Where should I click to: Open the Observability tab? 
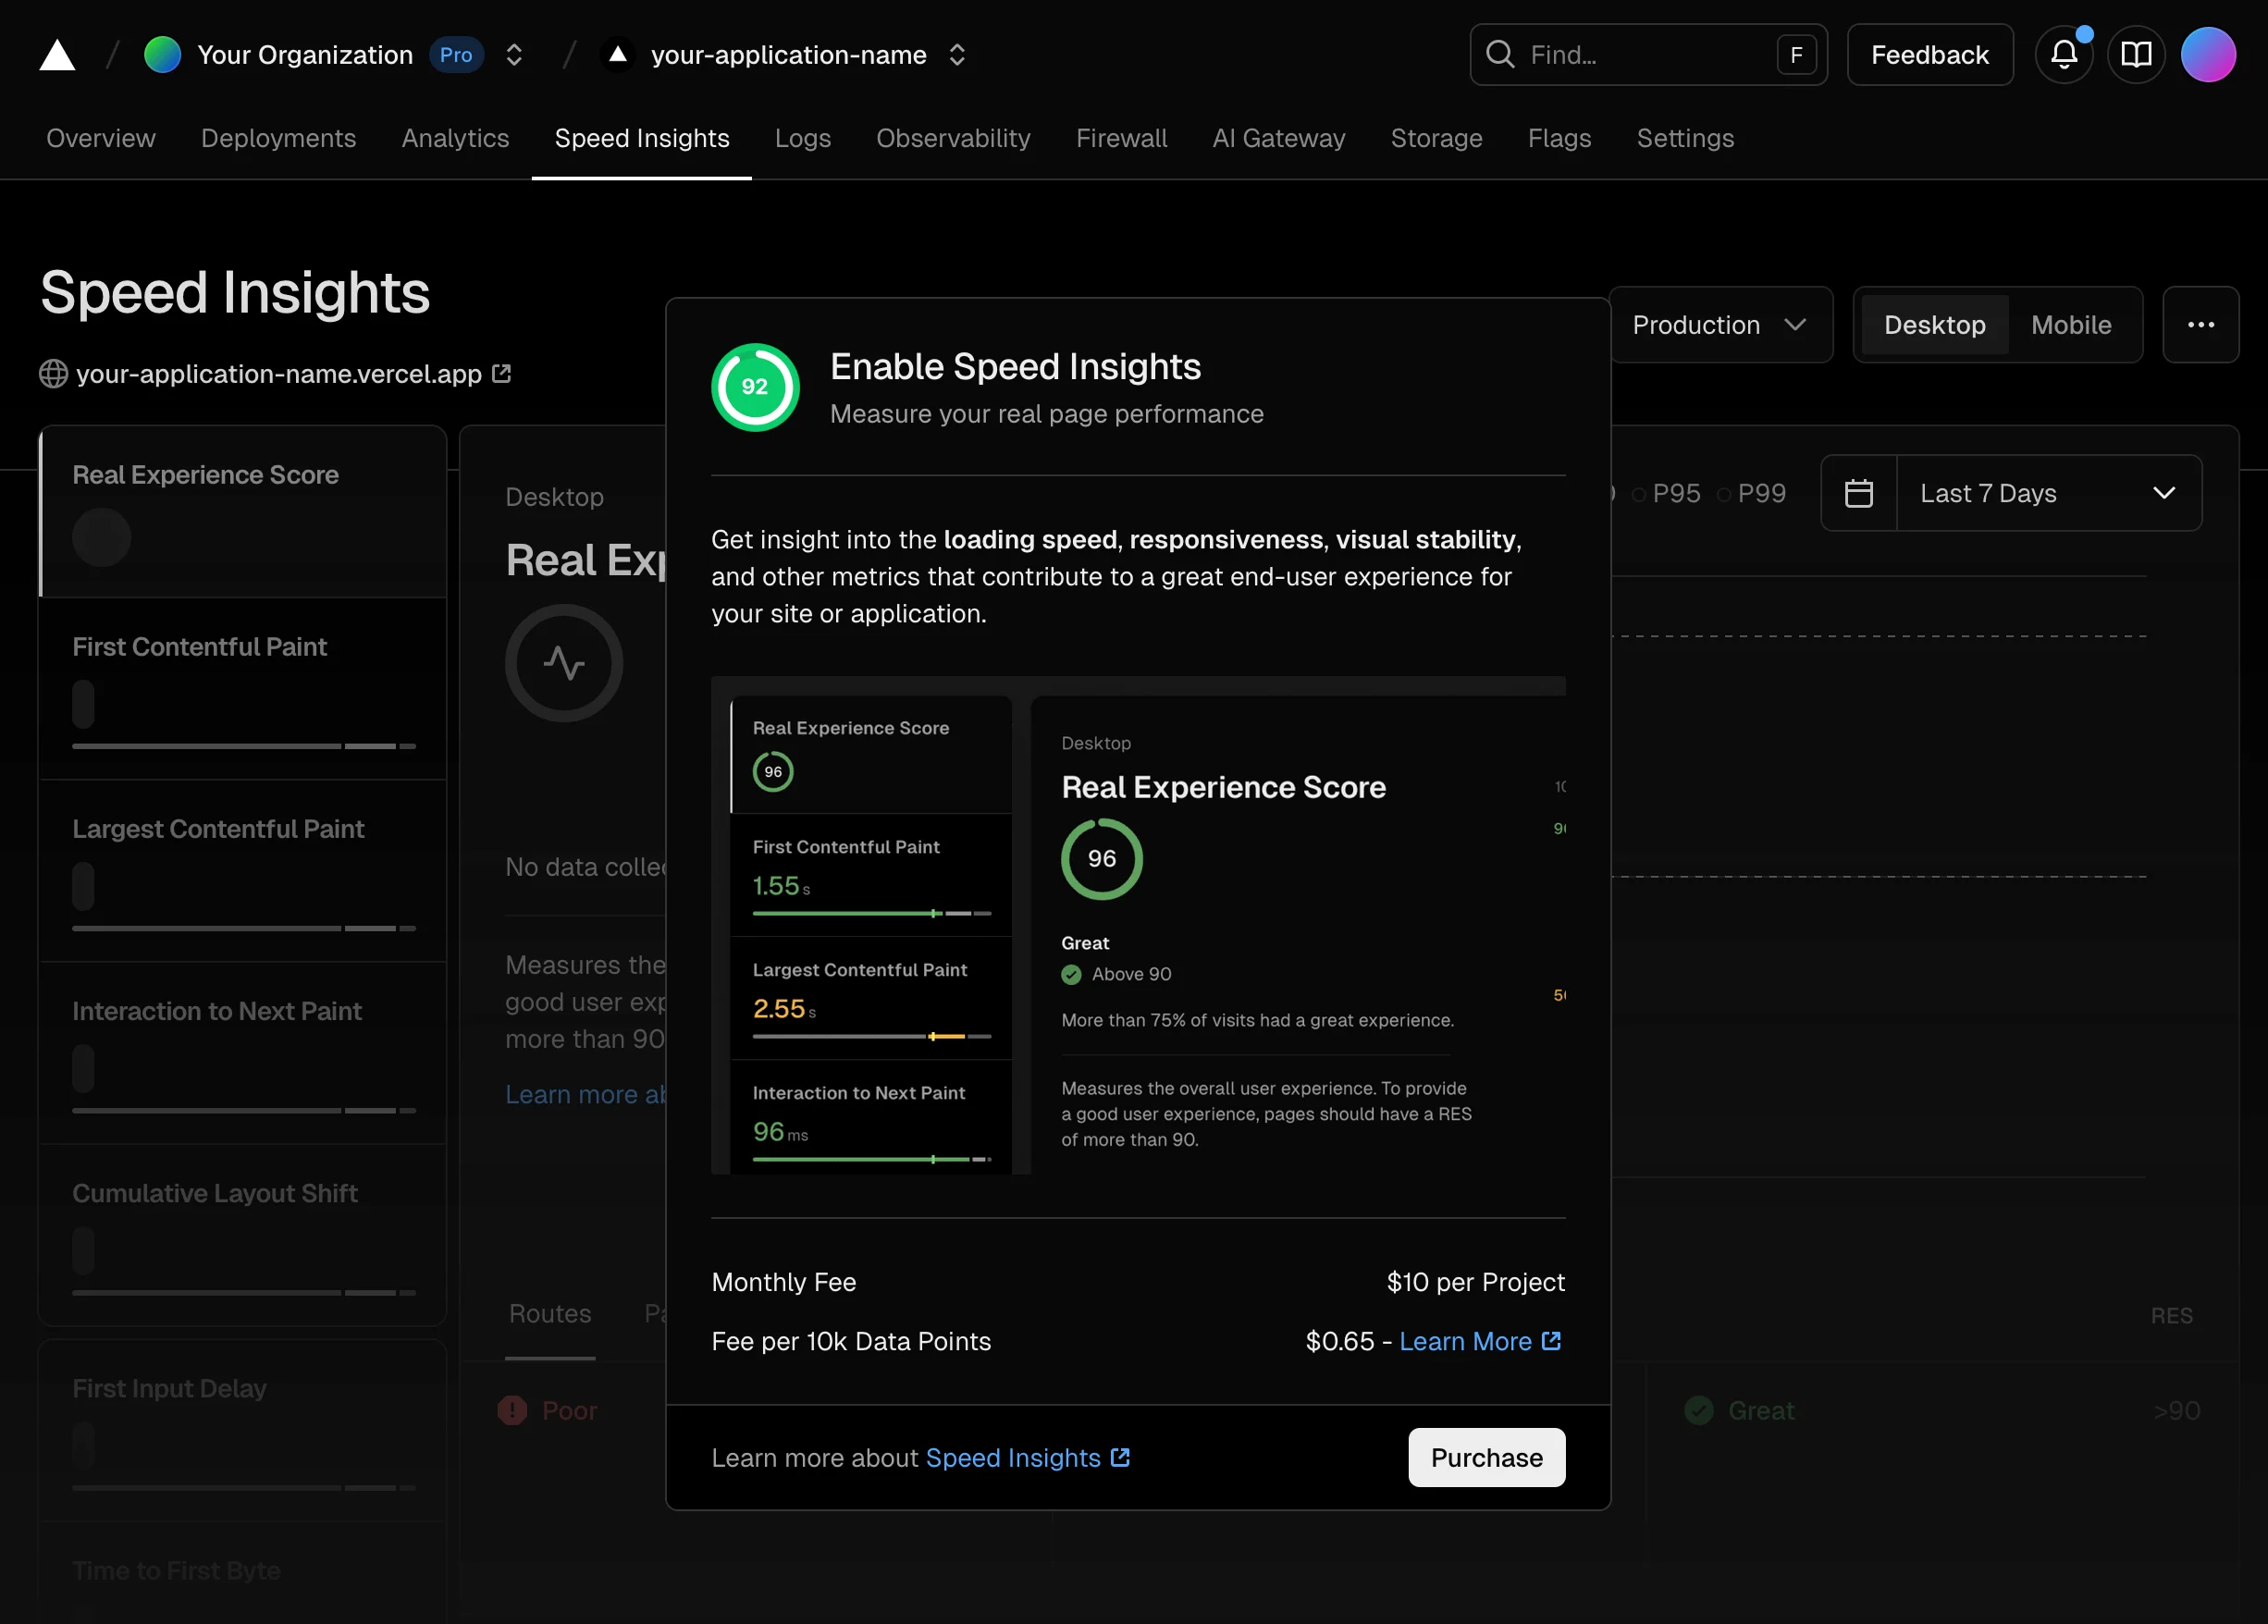point(953,139)
